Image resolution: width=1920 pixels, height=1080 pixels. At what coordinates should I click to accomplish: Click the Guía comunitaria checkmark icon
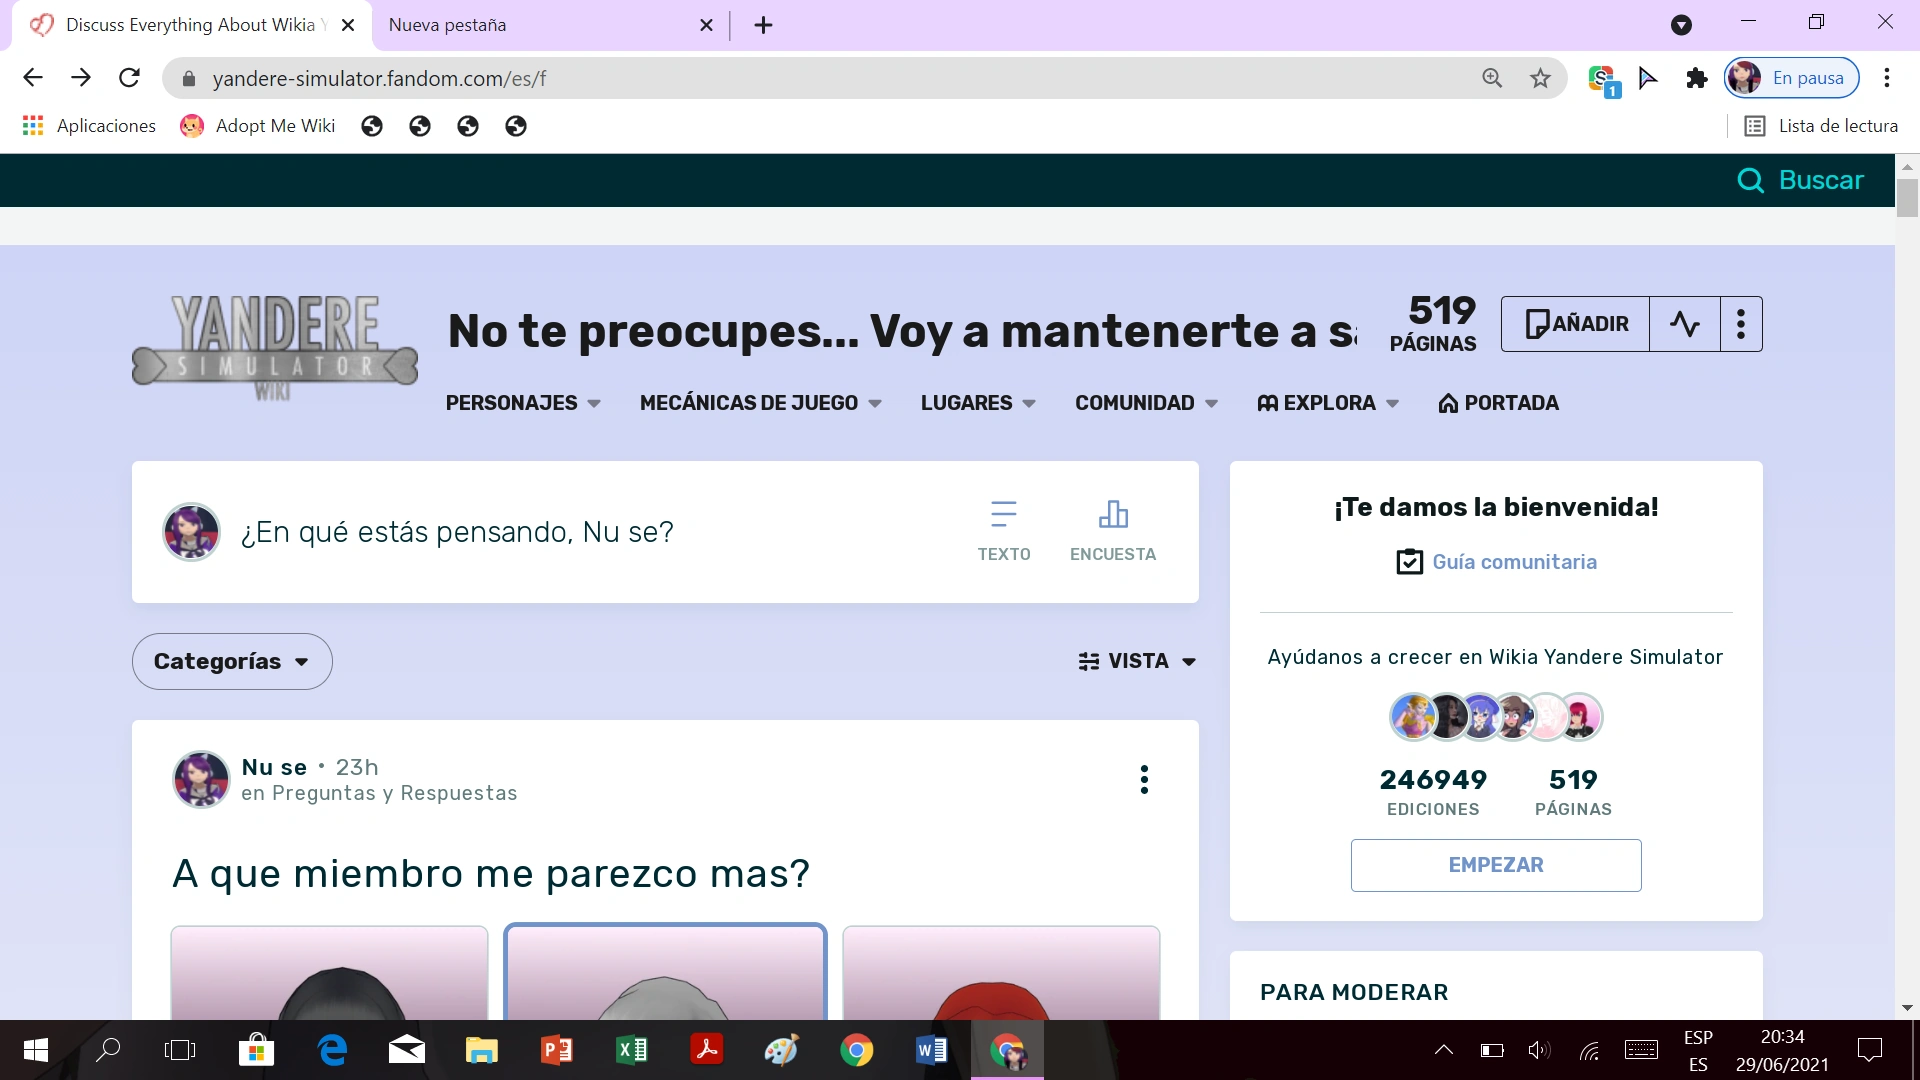tap(1408, 561)
